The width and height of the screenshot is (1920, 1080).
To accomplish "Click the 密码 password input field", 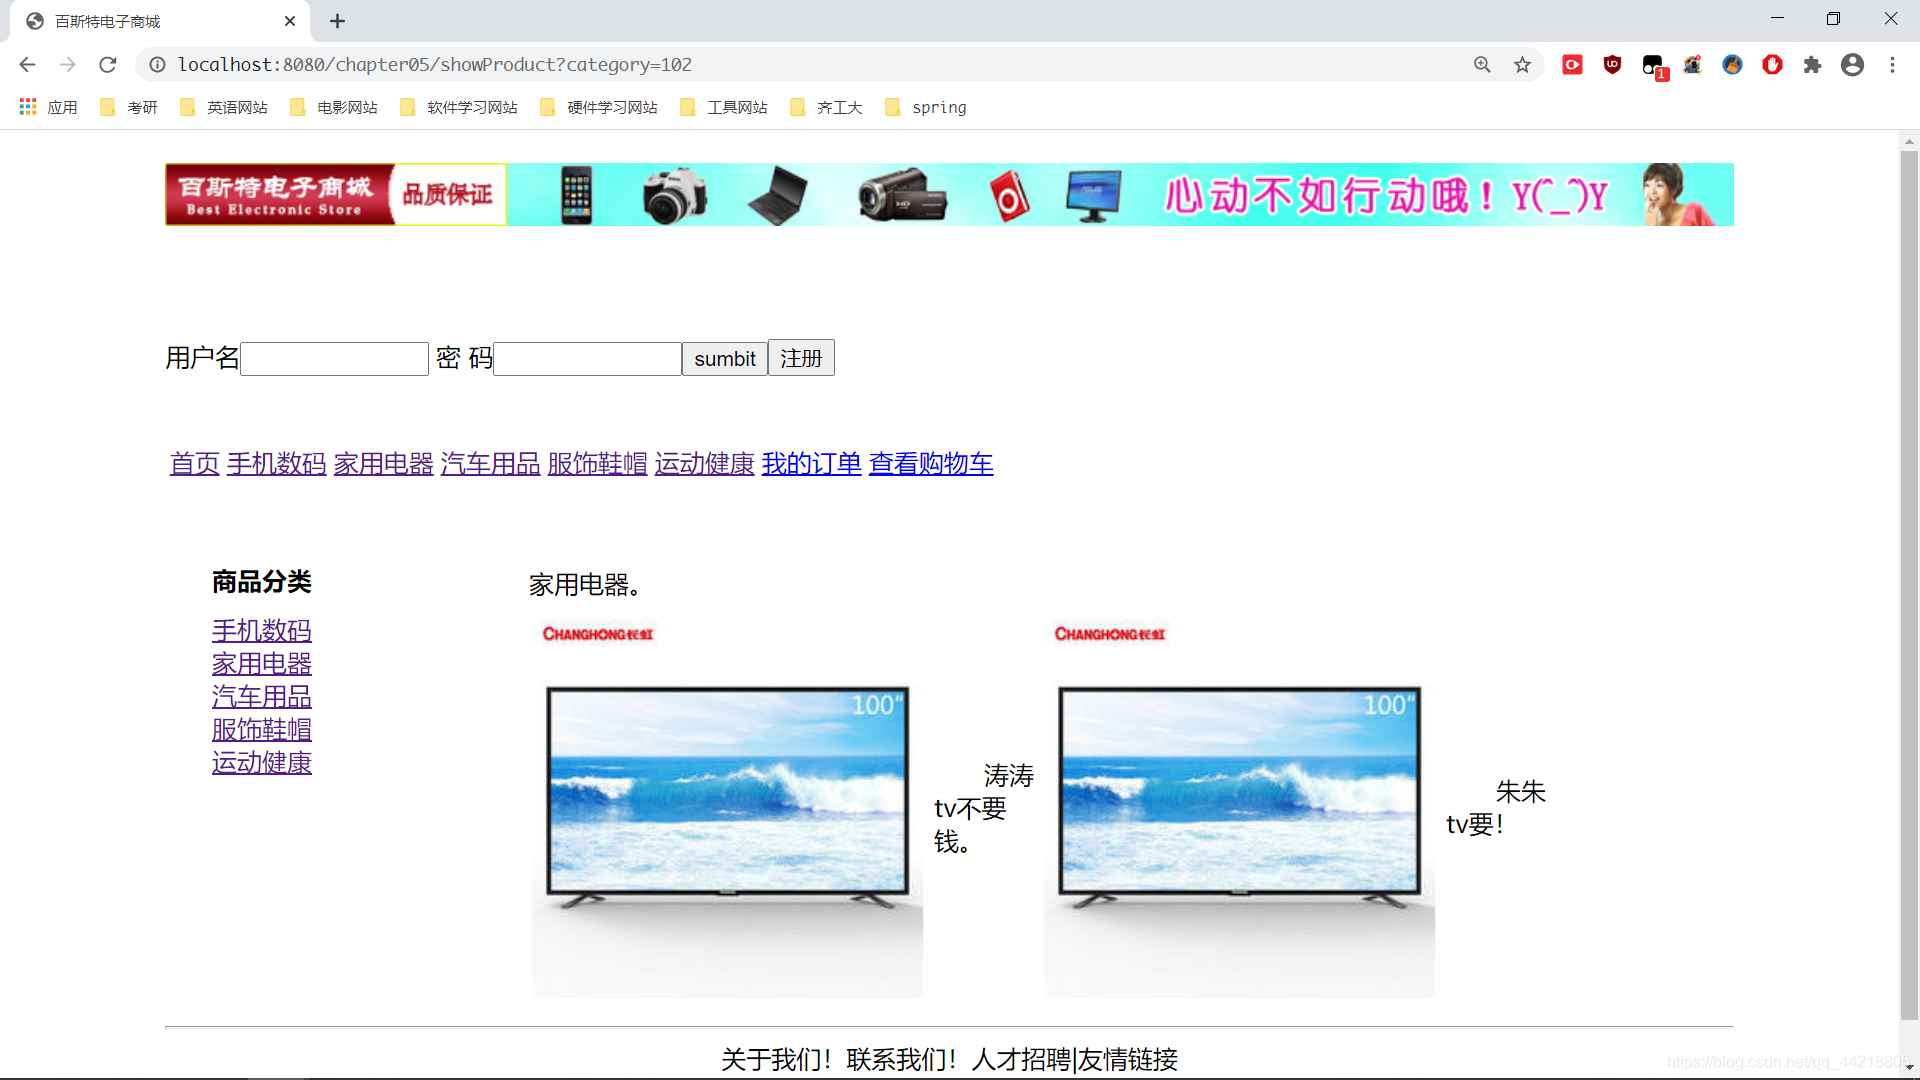I will tap(587, 359).
